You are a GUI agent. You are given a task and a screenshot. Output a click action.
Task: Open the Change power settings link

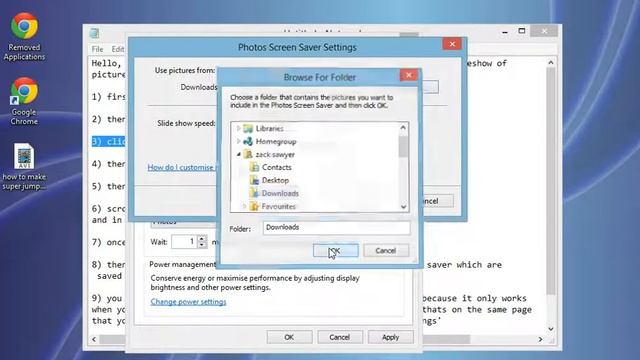(x=188, y=302)
